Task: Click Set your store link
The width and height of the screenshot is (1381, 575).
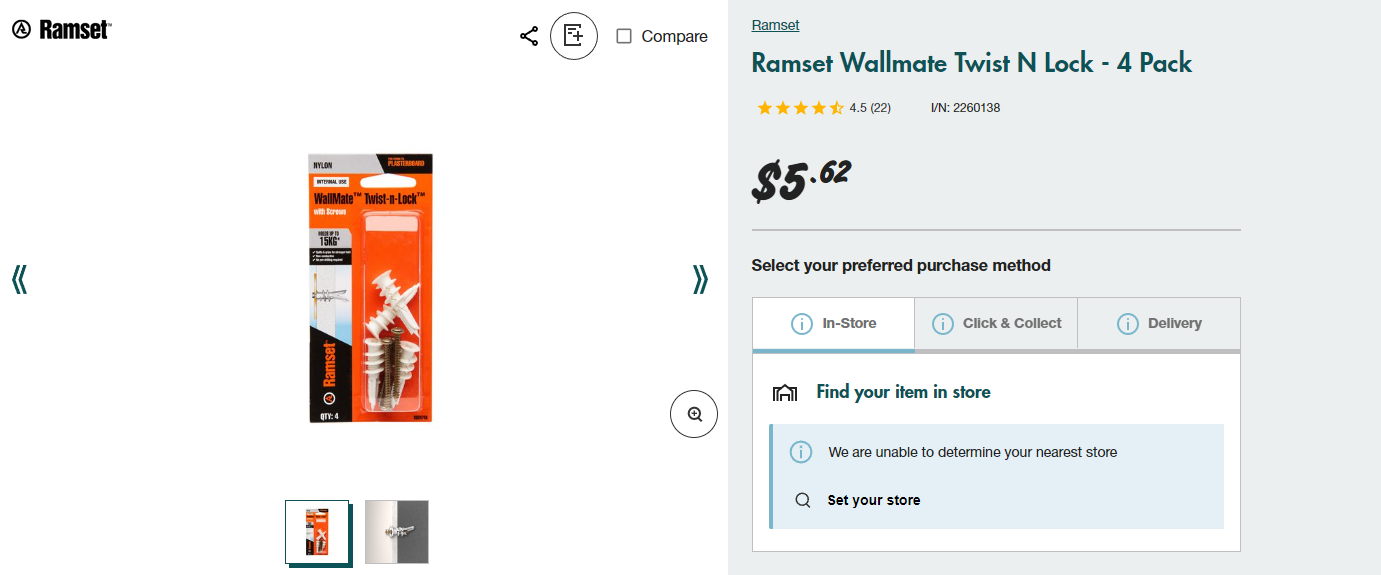Action: click(873, 500)
